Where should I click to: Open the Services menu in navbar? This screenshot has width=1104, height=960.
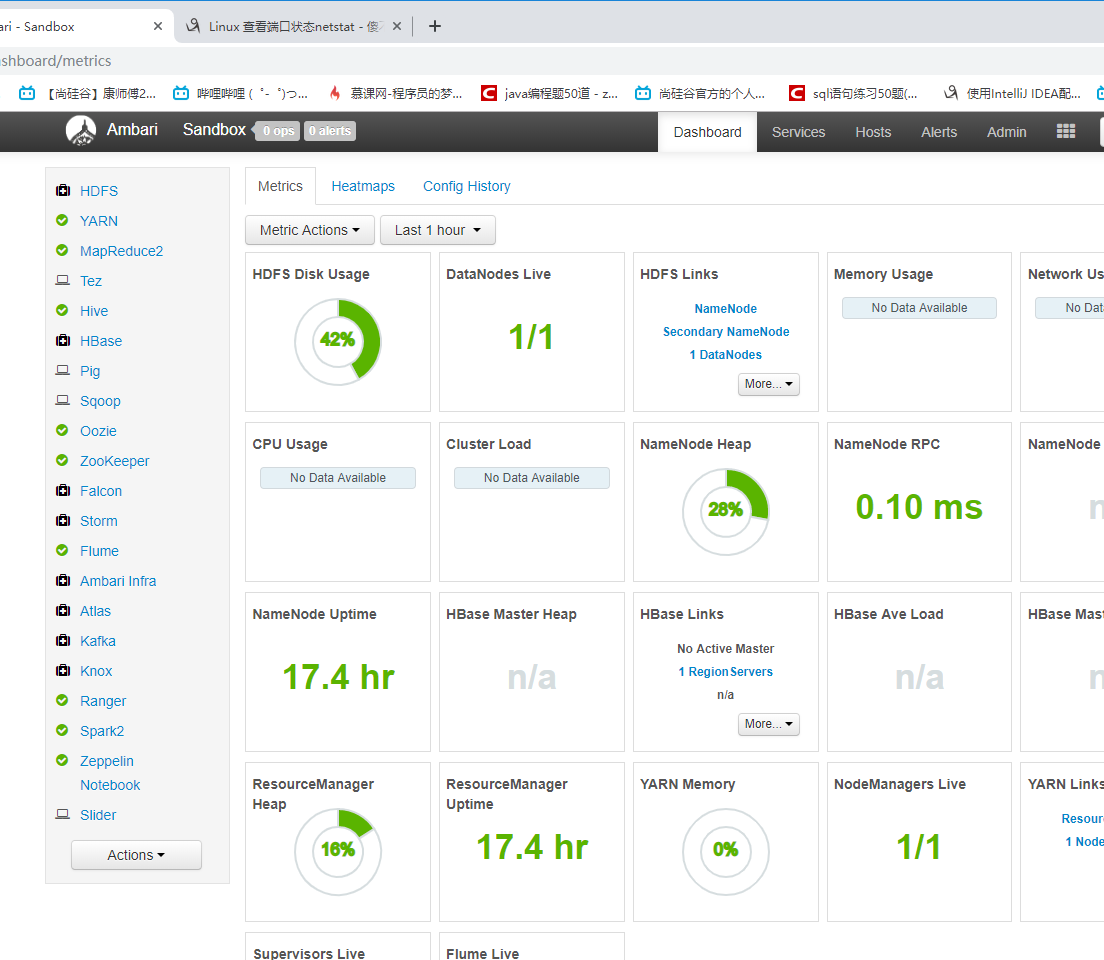798,132
